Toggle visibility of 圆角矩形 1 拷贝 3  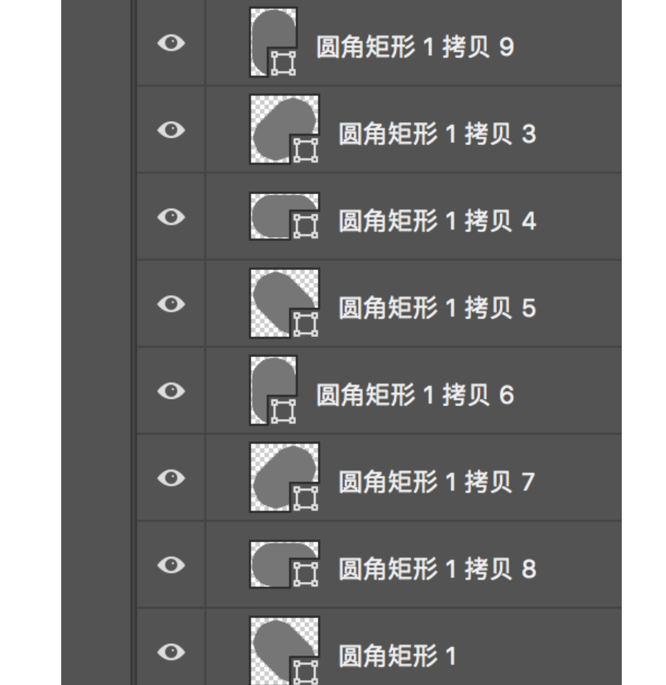coord(172,130)
